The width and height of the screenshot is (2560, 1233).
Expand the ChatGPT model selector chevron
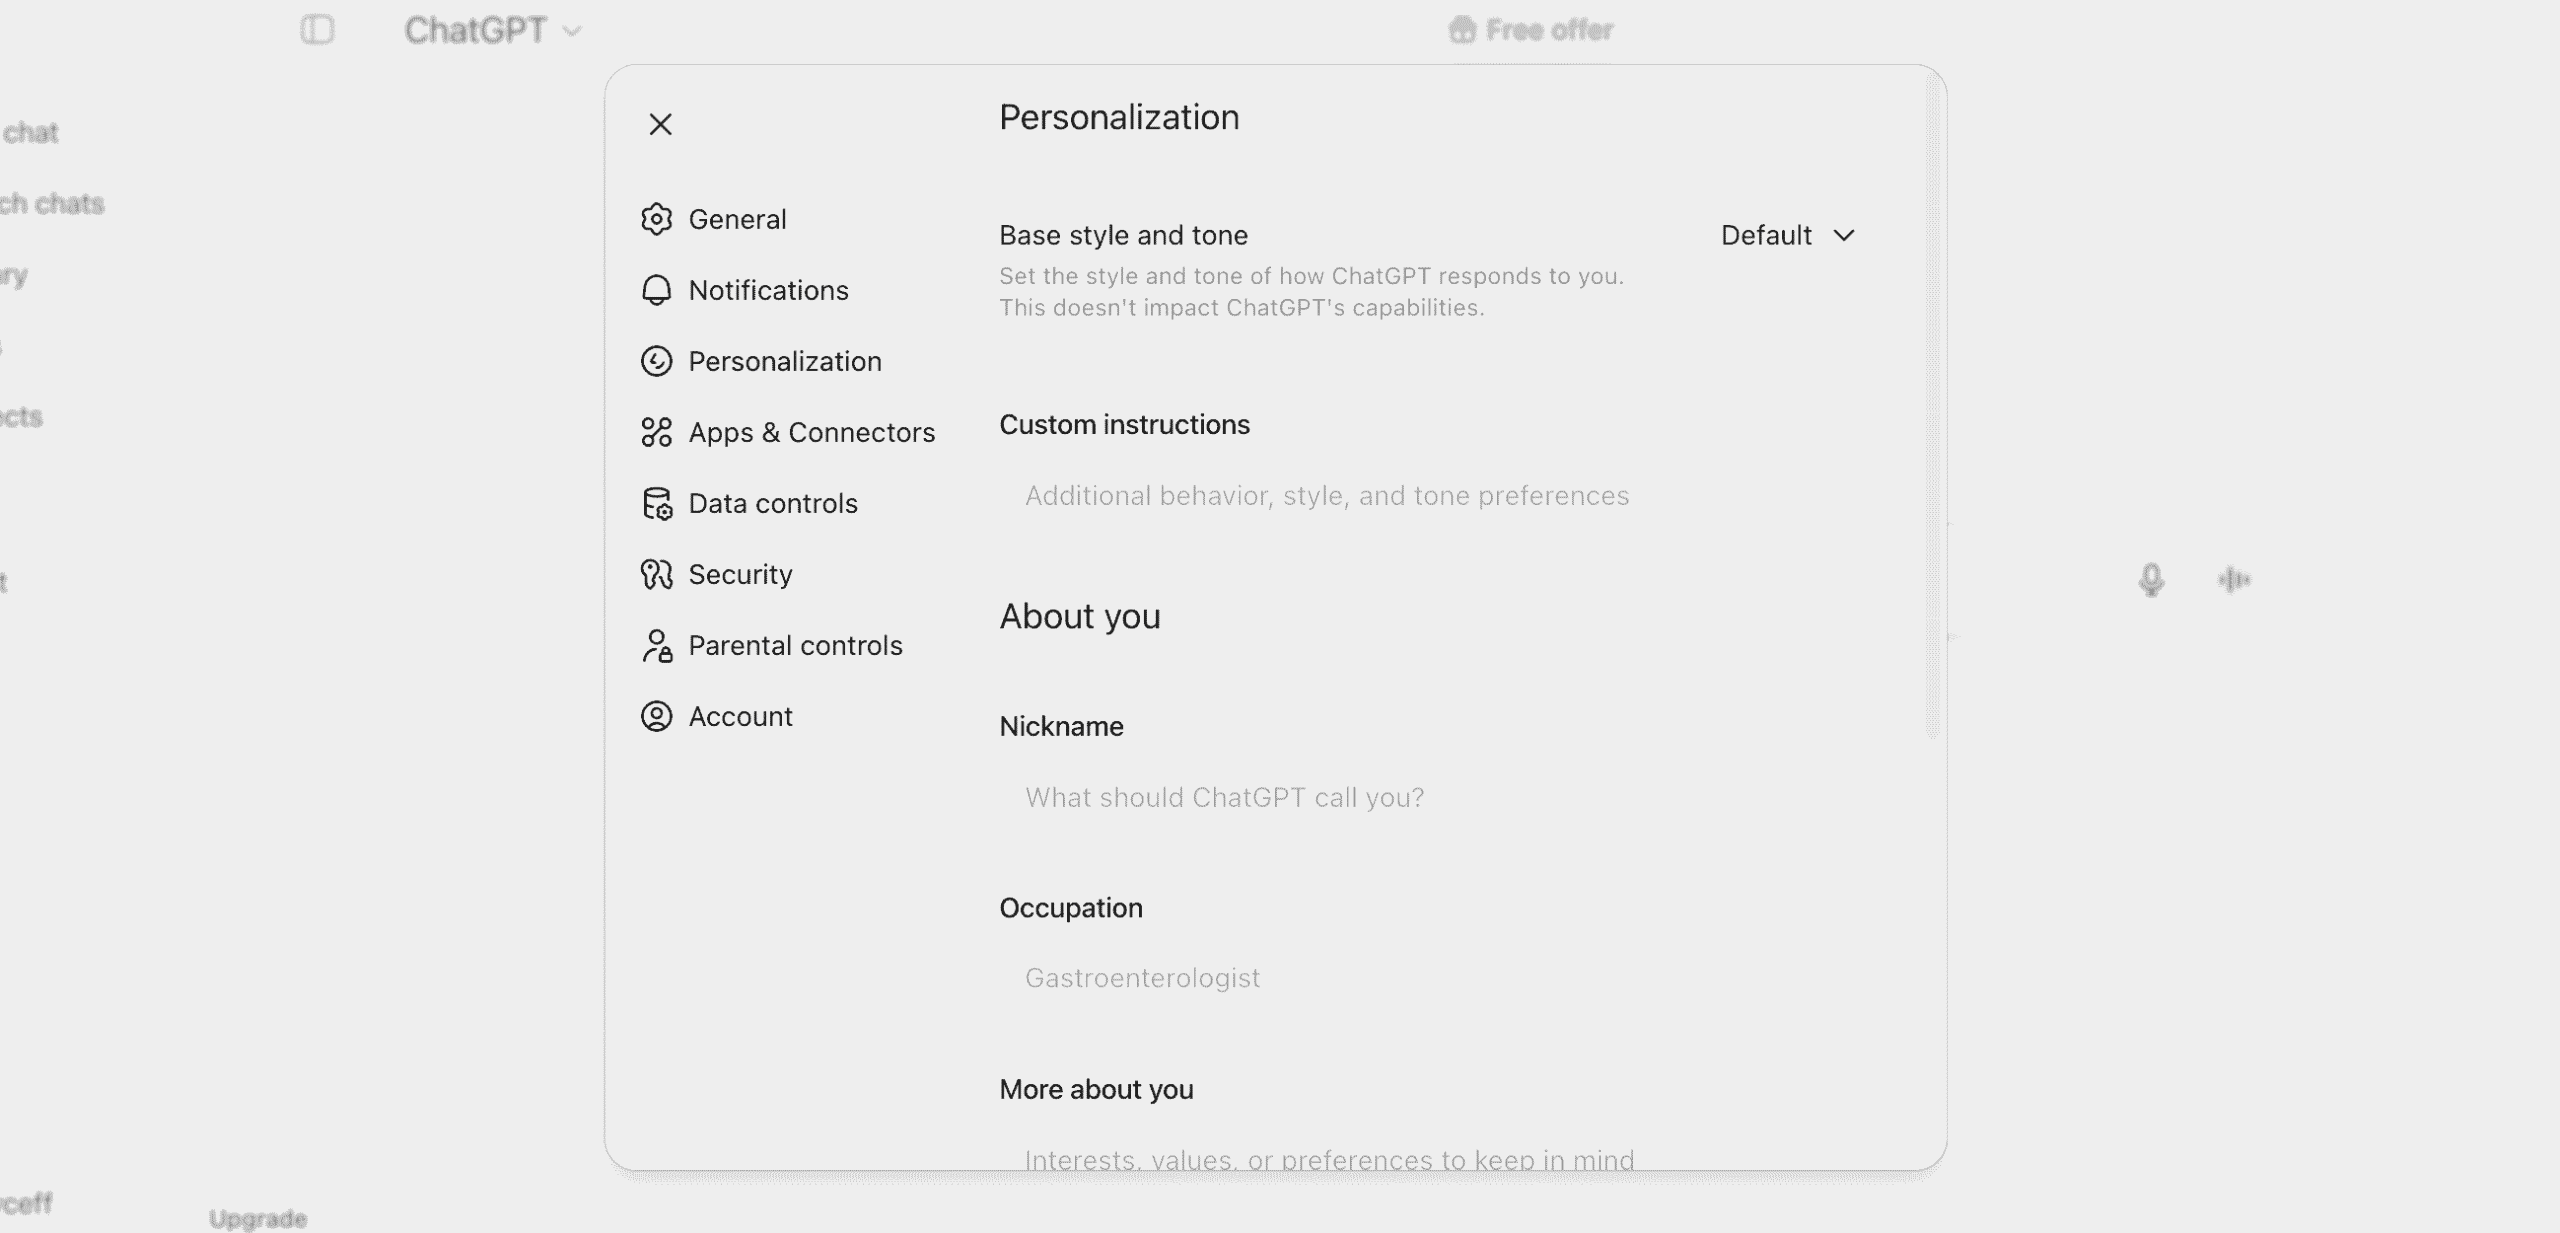(x=572, y=31)
